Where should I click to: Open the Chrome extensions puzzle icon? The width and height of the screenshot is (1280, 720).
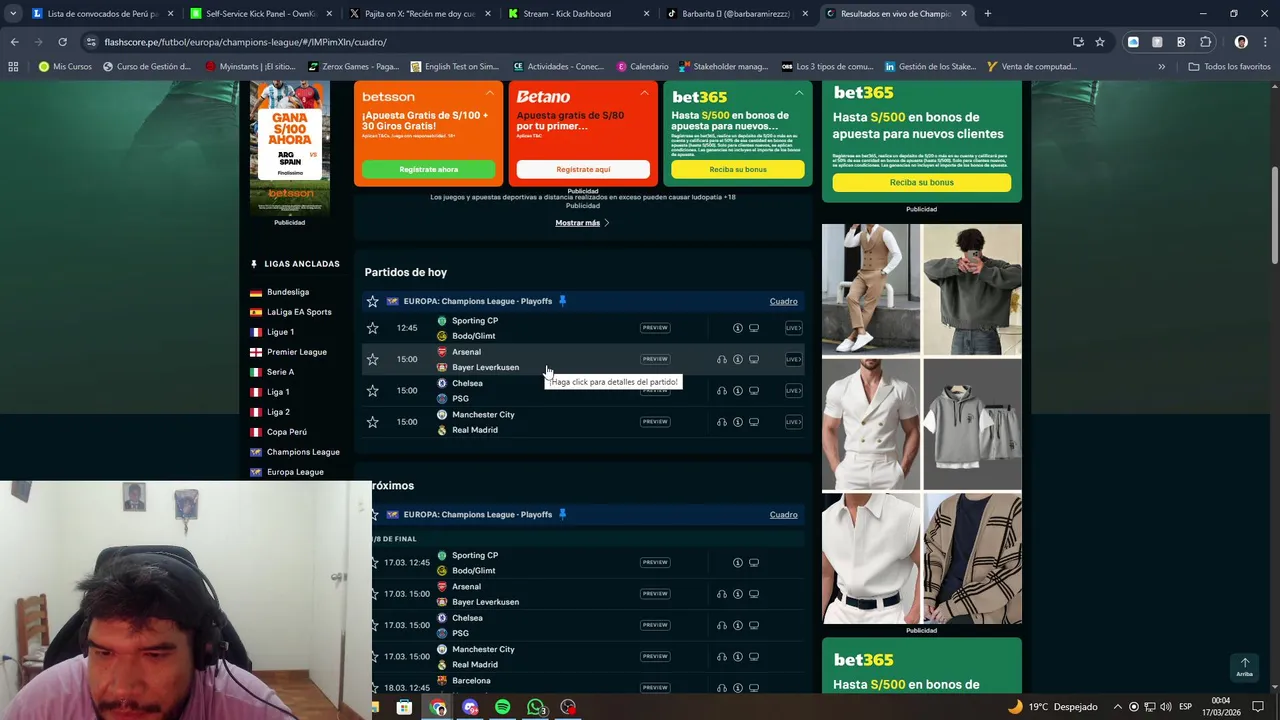(x=1205, y=42)
